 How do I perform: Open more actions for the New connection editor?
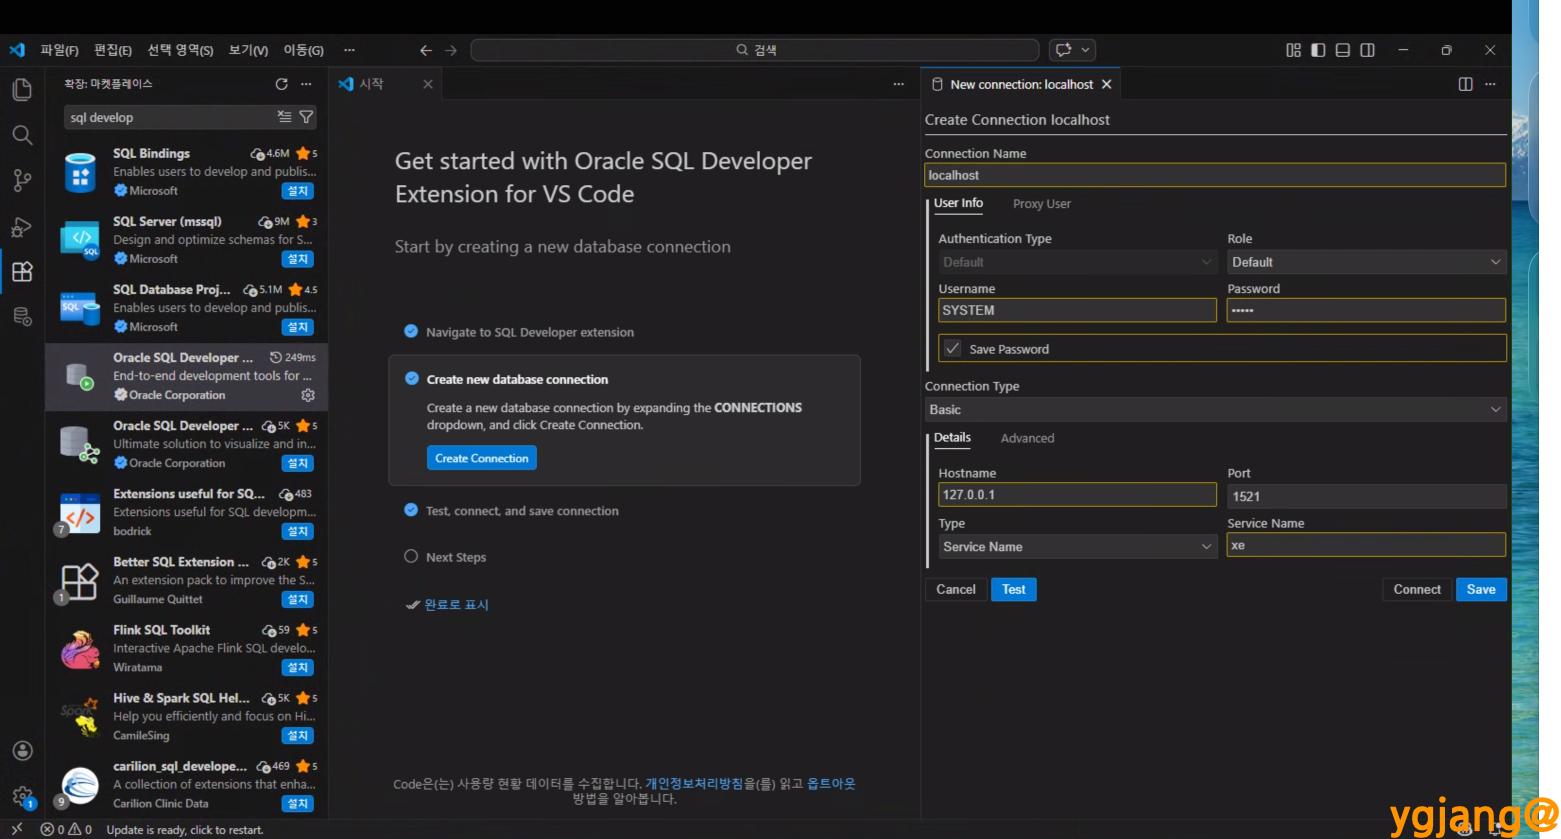click(1491, 84)
